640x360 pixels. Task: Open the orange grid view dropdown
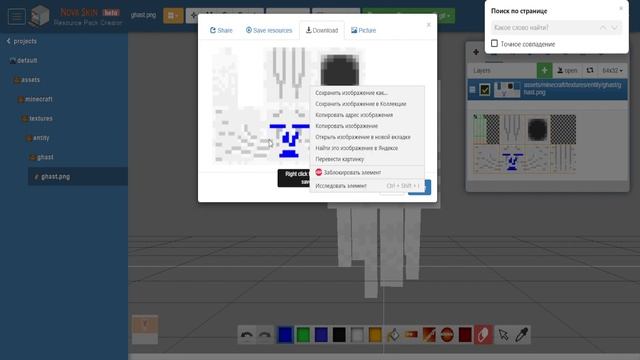173,16
